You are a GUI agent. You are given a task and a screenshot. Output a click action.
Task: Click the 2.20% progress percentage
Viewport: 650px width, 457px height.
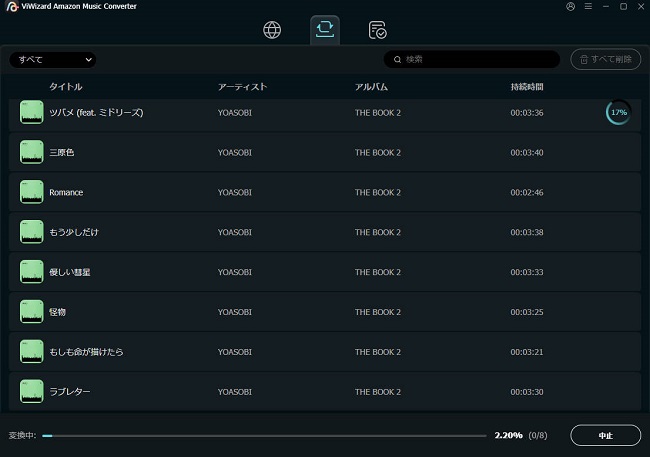click(508, 435)
